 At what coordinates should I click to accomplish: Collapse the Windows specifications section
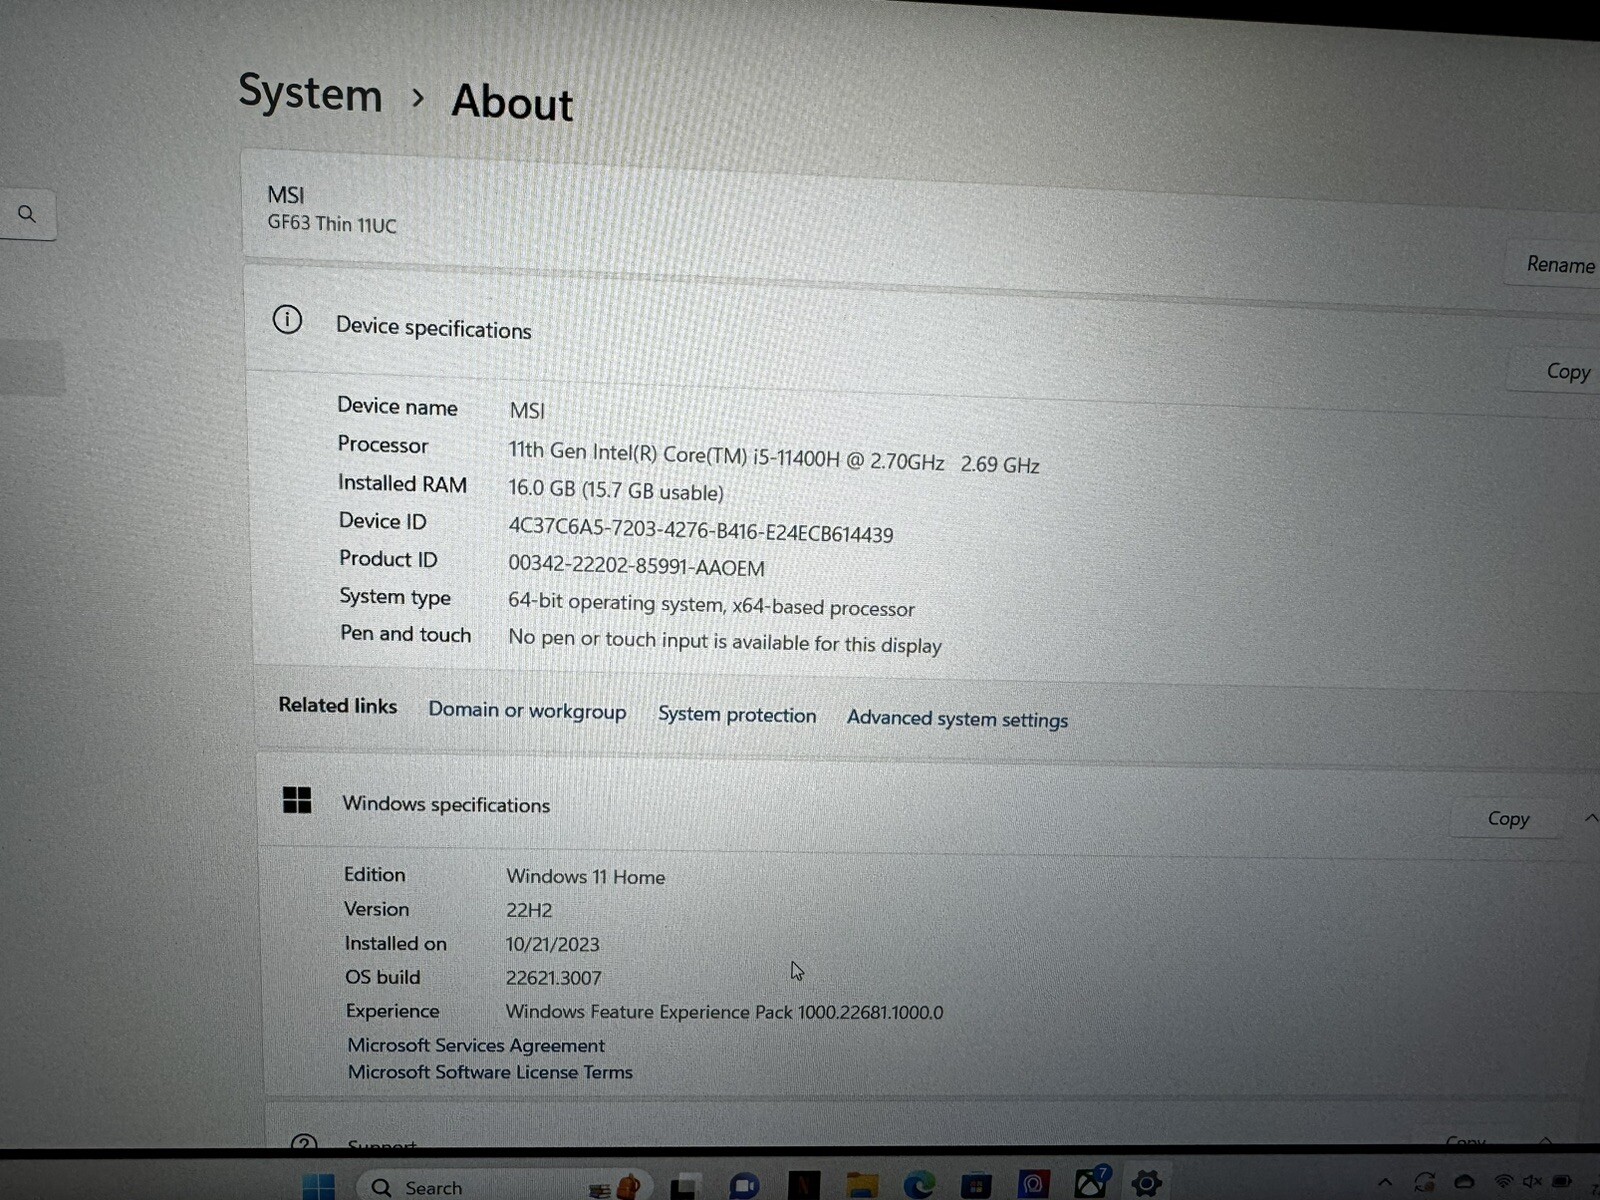tap(1590, 818)
